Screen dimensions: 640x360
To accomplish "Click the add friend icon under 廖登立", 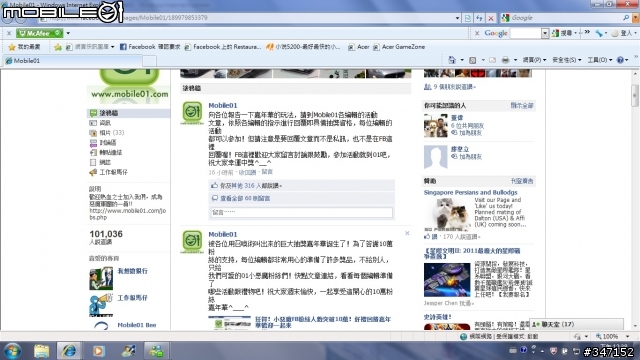I will click(454, 157).
